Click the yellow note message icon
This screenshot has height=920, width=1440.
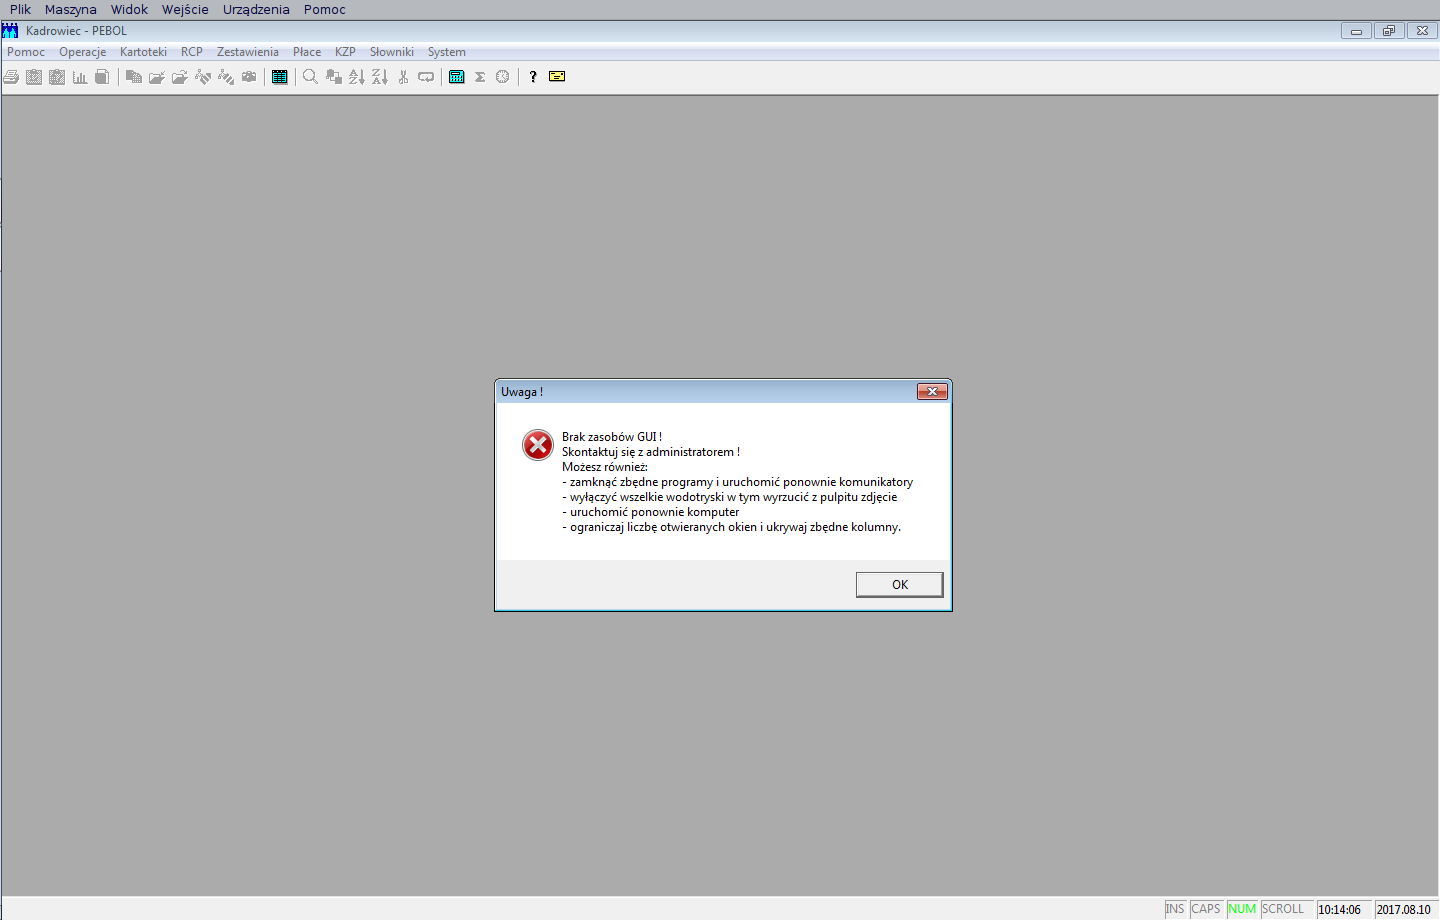[x=557, y=77]
